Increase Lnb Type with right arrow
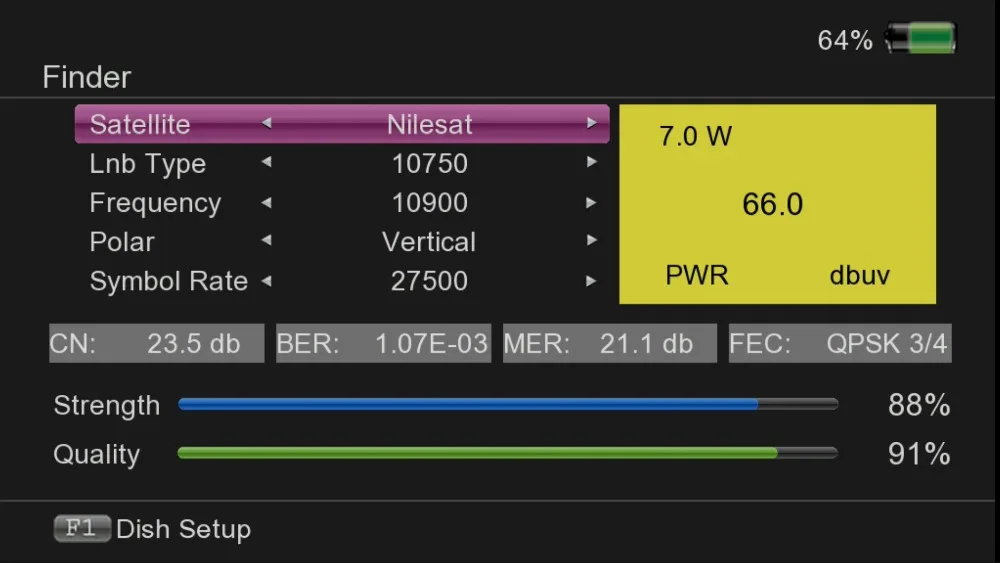This screenshot has height=563, width=1000. 591,163
